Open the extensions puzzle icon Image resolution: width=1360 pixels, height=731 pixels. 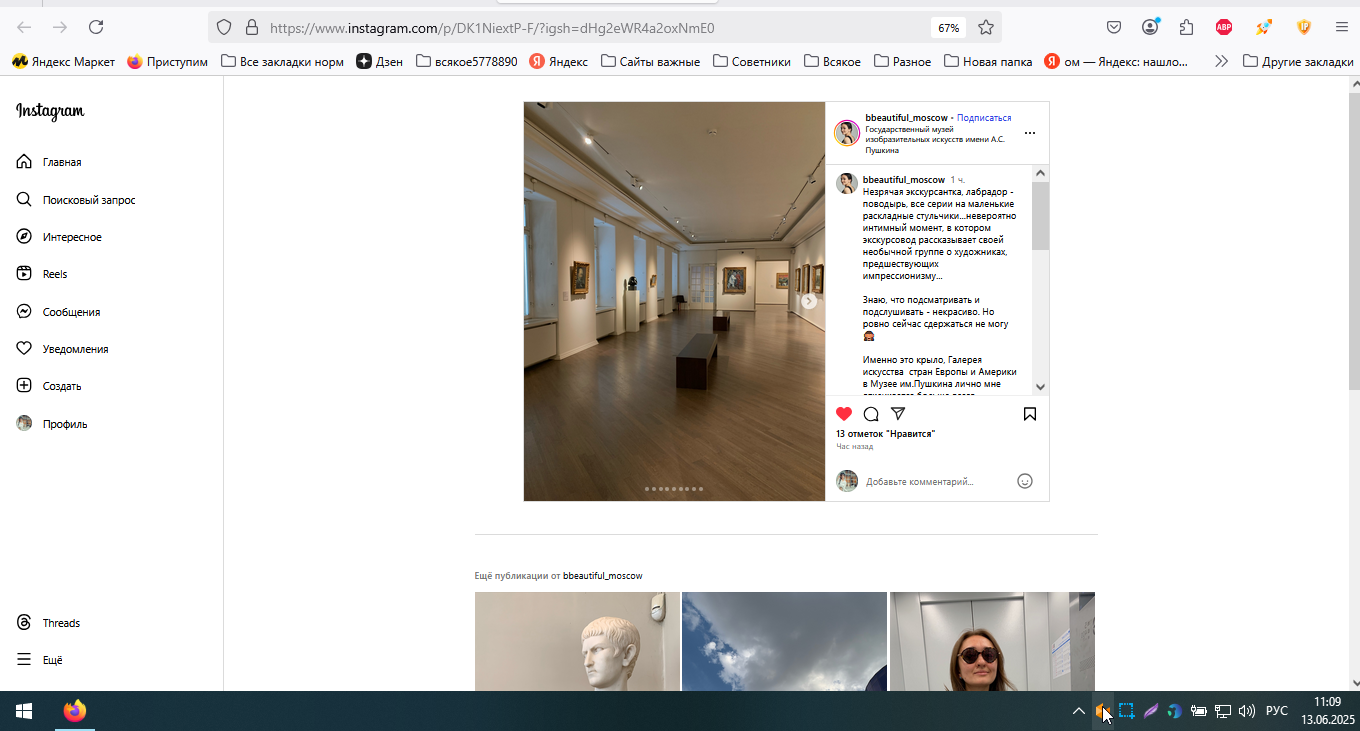[1187, 27]
